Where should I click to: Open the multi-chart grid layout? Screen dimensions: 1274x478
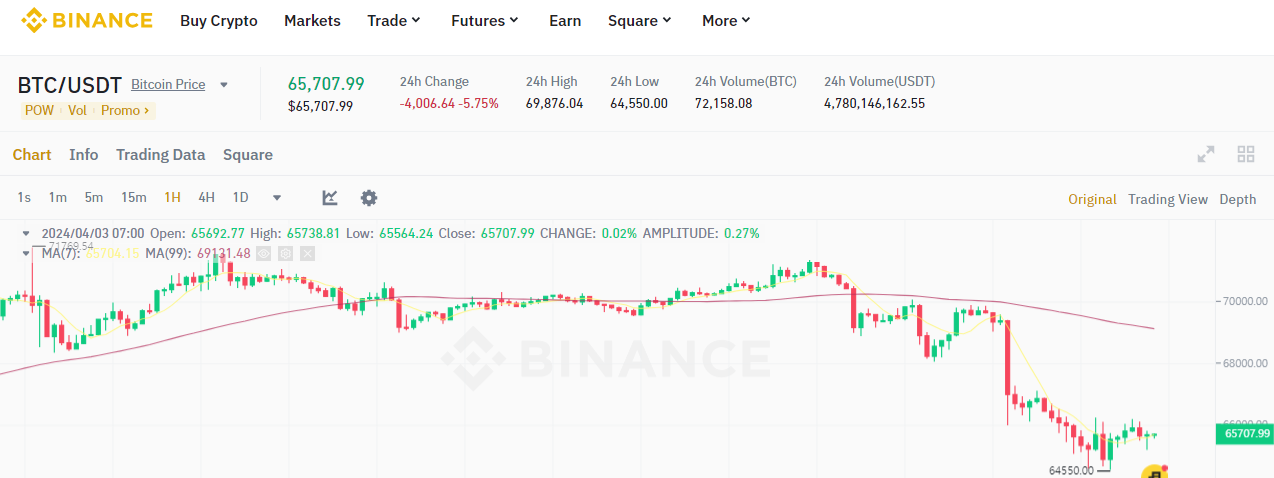coord(1246,154)
